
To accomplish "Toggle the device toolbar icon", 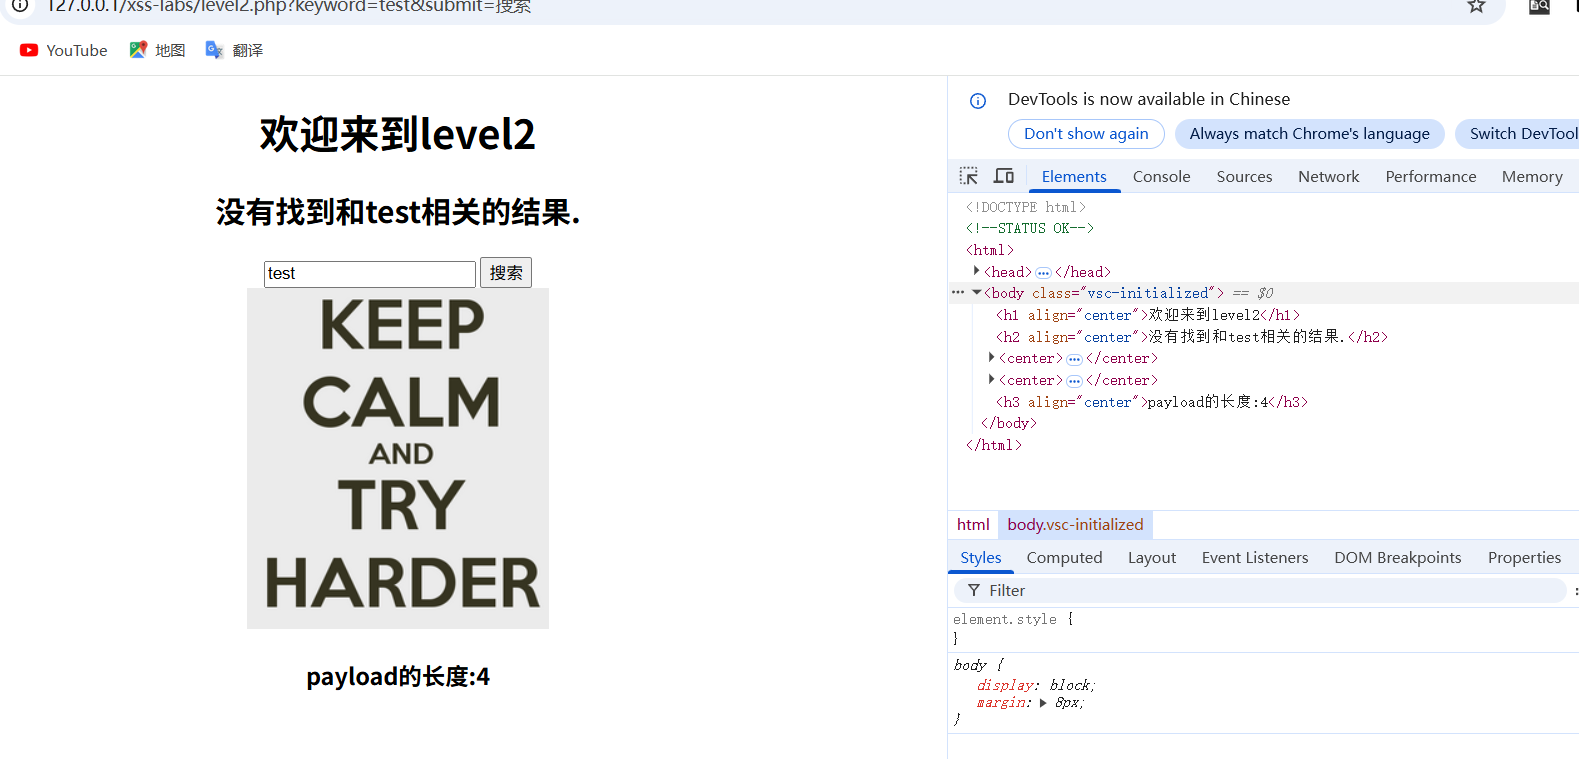I will (x=1004, y=176).
